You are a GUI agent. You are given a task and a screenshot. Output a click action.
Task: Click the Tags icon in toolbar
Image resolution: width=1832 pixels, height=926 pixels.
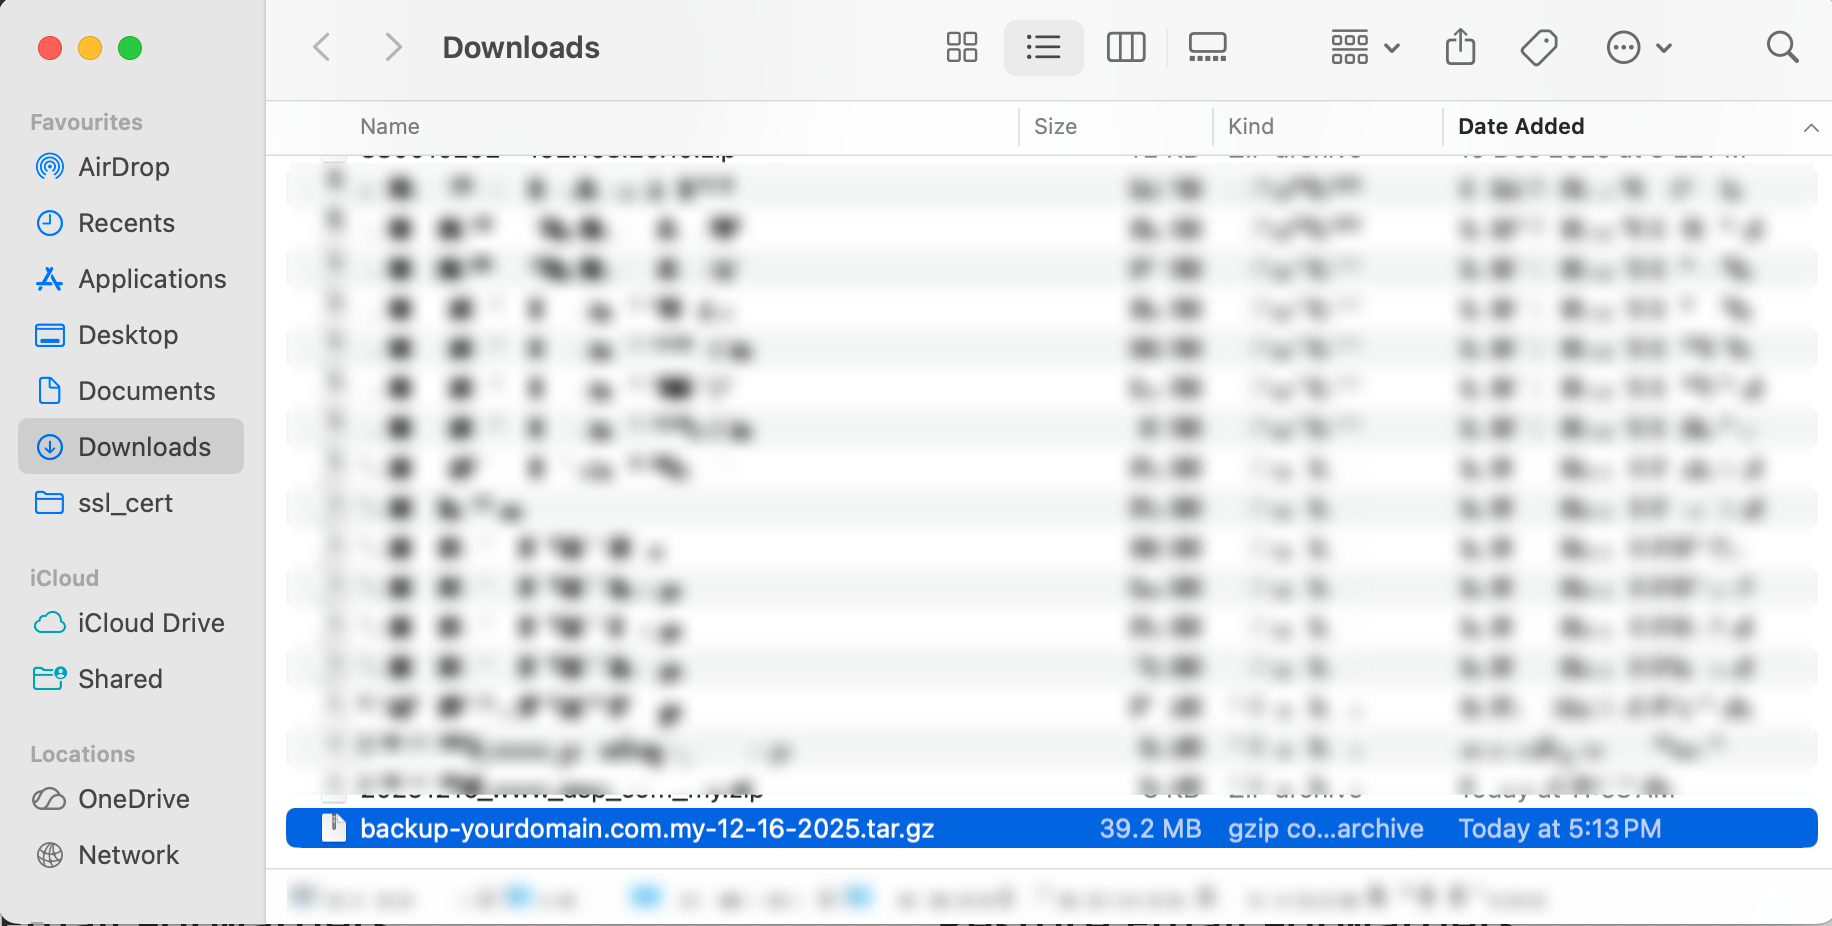pos(1538,47)
